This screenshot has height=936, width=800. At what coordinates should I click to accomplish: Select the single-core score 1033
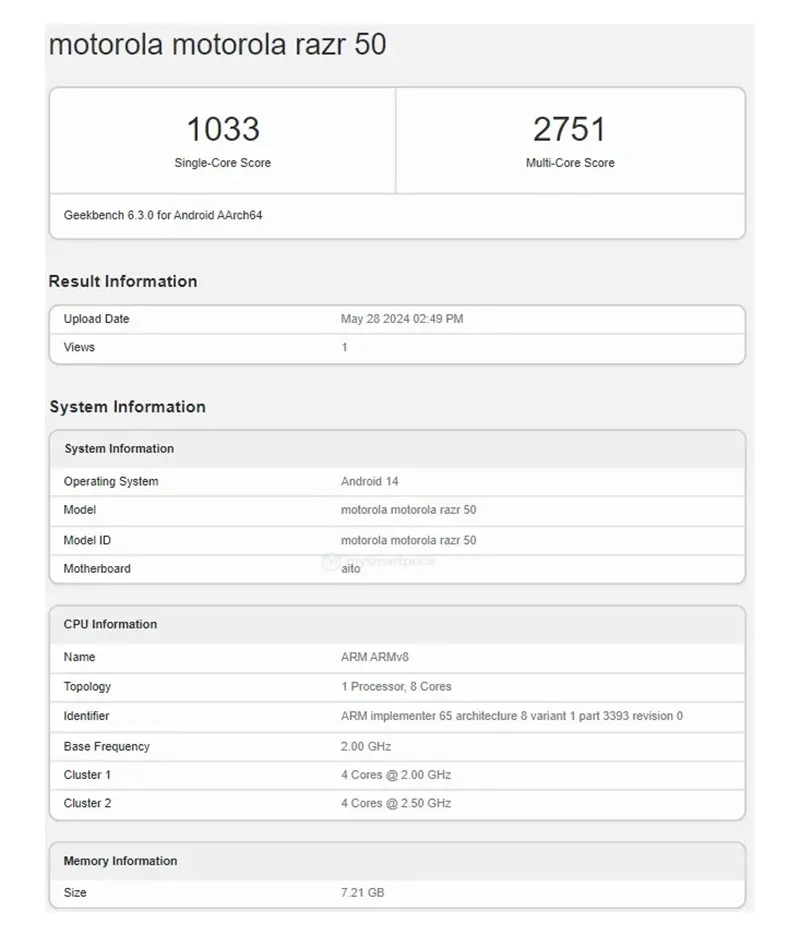[223, 129]
